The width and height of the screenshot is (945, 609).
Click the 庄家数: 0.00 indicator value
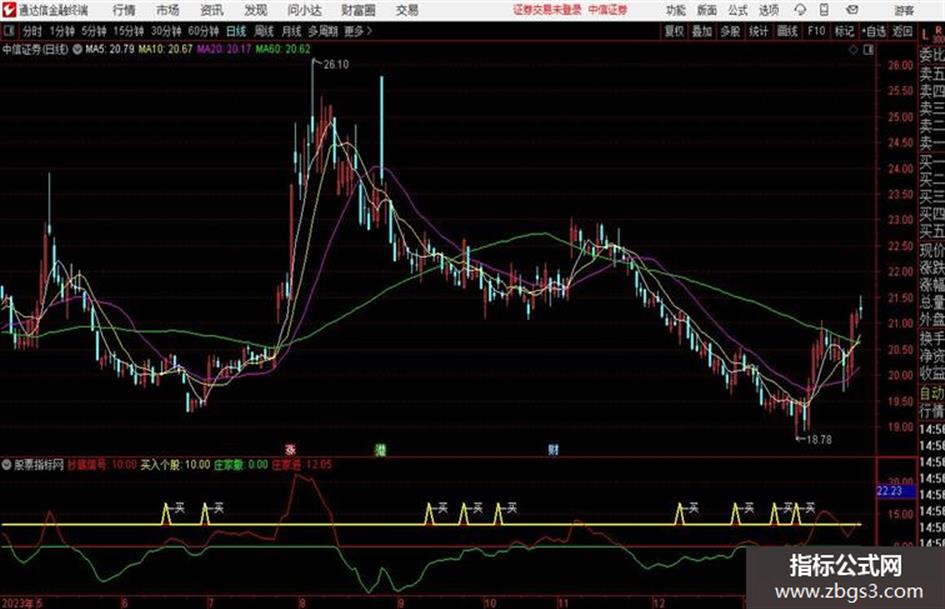click(x=241, y=465)
